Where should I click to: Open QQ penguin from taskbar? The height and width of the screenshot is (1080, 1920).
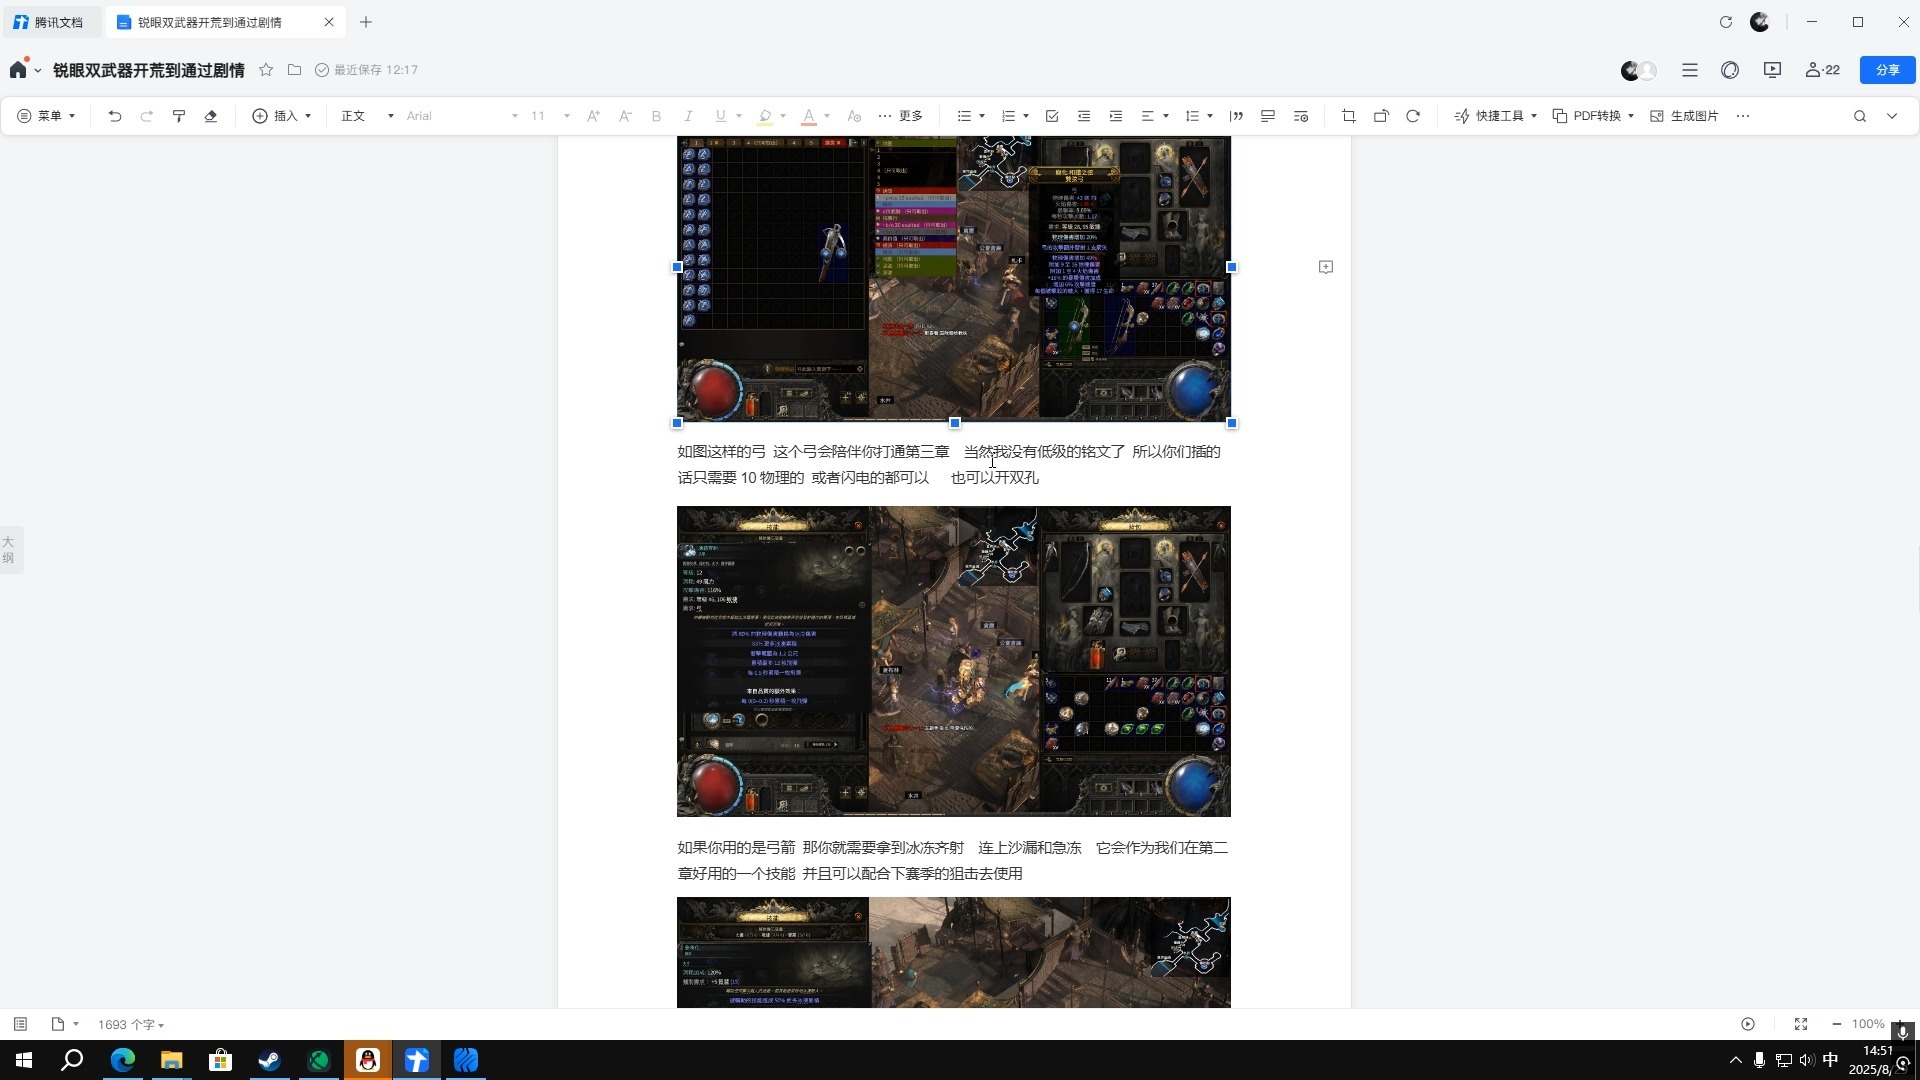[x=367, y=1060]
